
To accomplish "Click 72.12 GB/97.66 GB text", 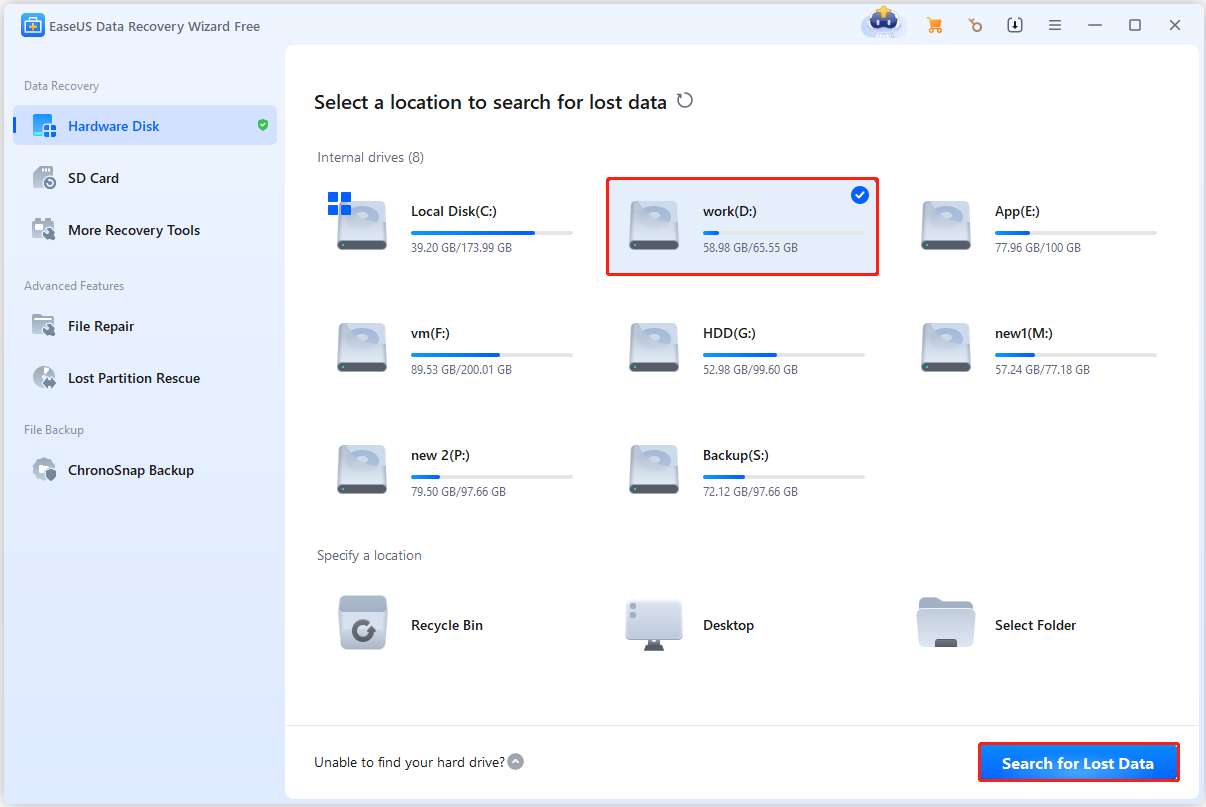I will point(750,491).
